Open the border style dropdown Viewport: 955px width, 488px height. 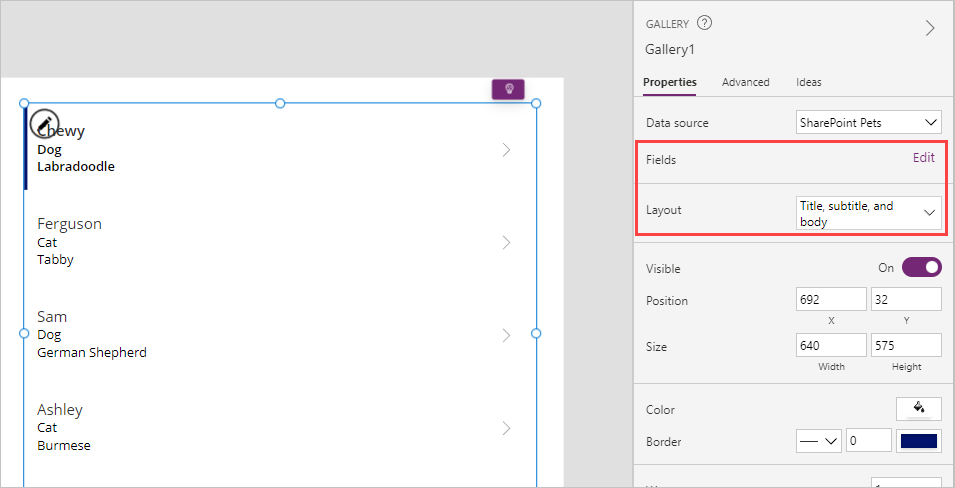point(819,441)
